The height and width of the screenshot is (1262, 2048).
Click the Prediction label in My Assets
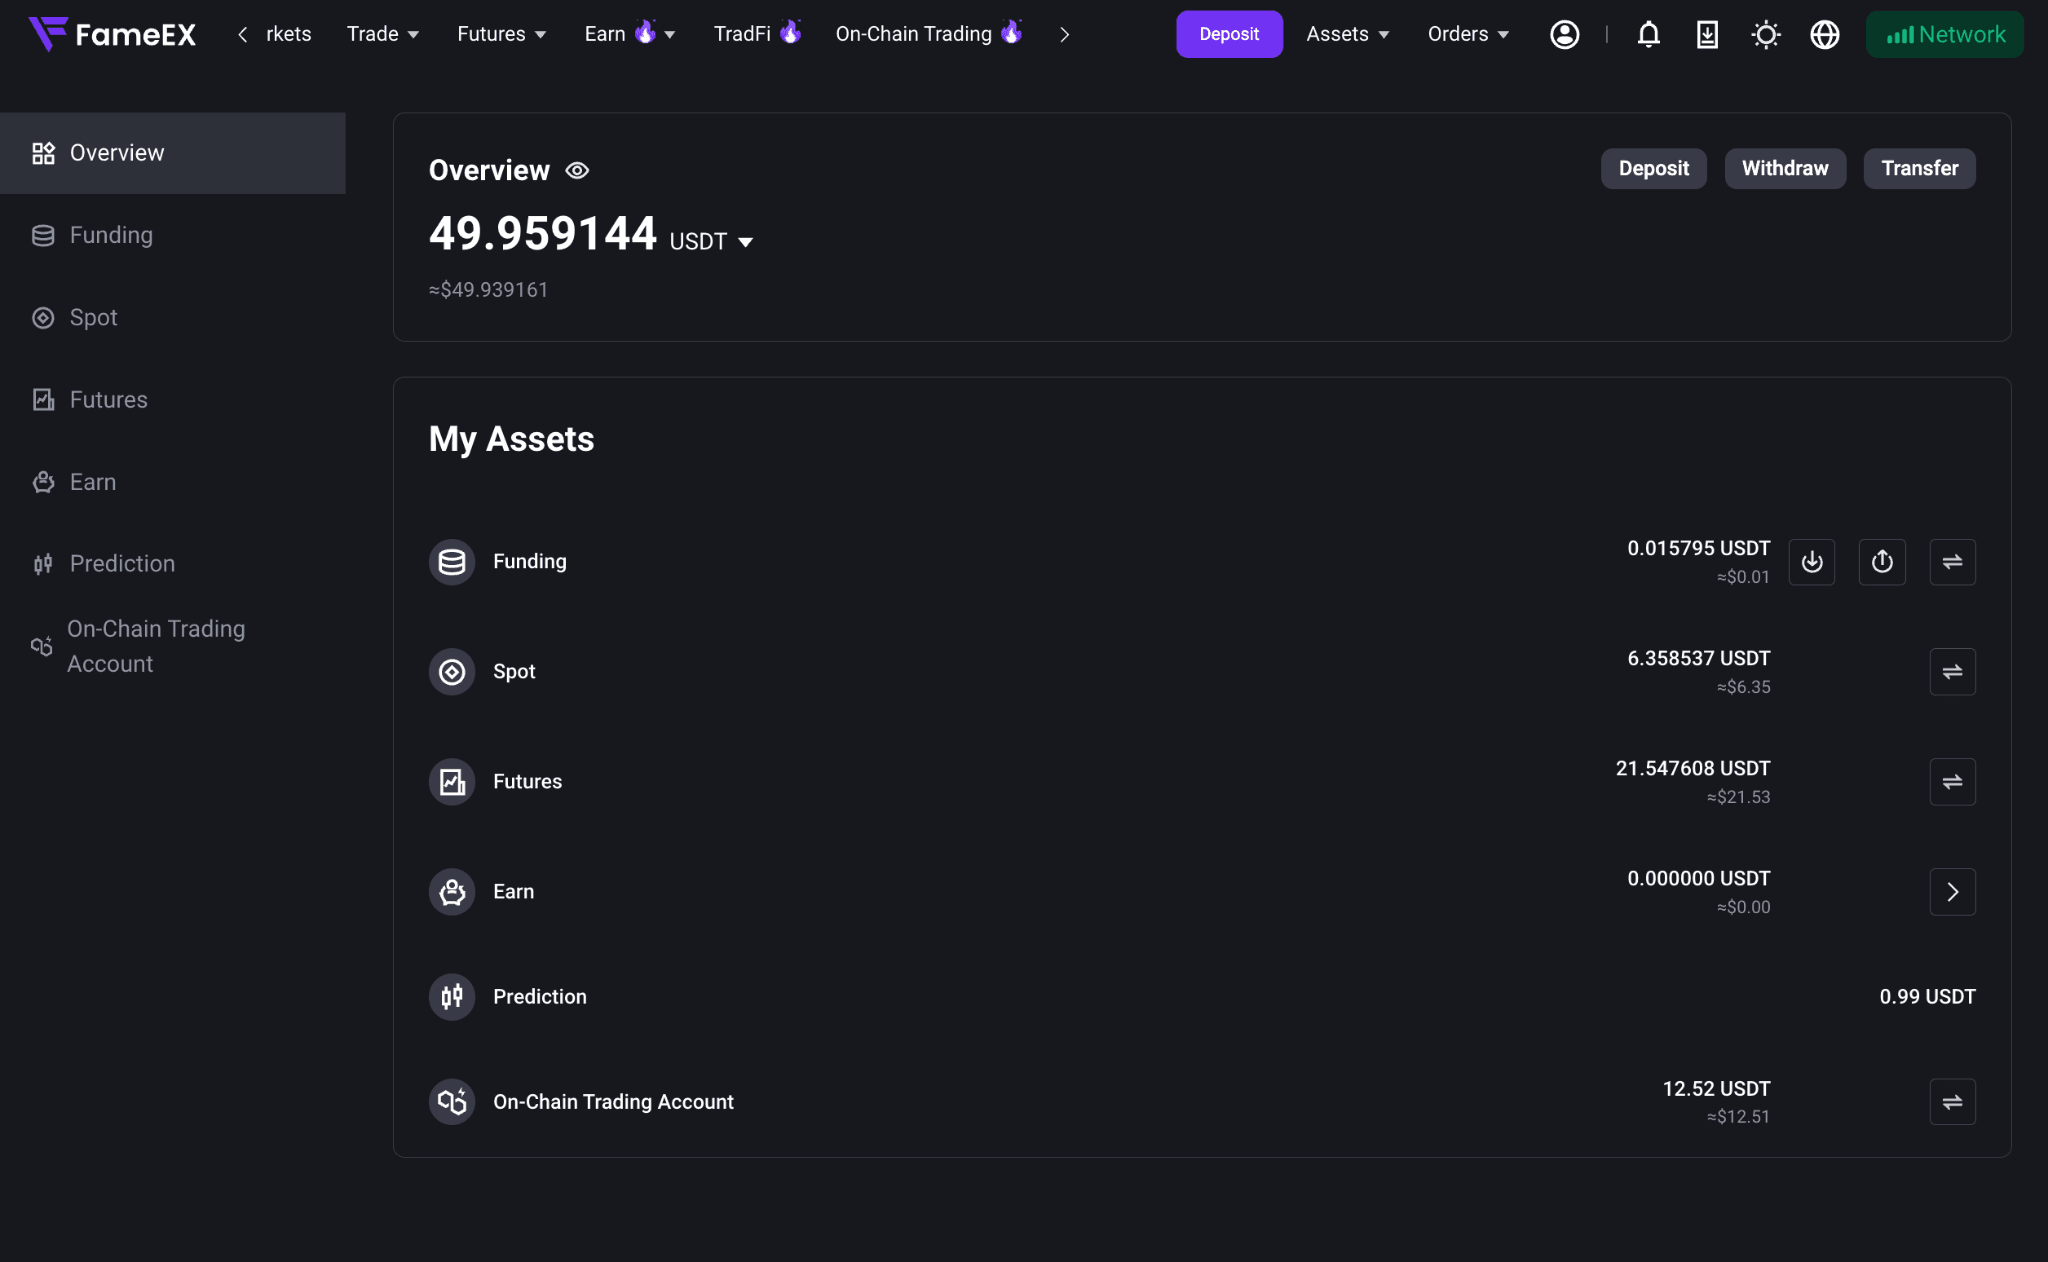540,997
